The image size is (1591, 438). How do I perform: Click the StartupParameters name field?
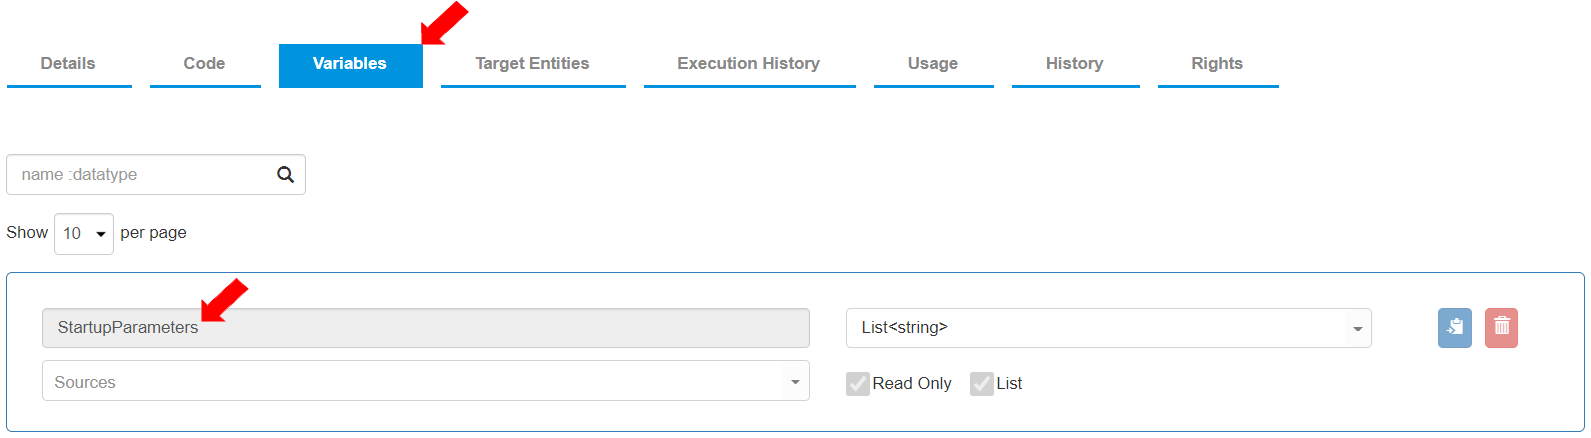click(x=425, y=328)
